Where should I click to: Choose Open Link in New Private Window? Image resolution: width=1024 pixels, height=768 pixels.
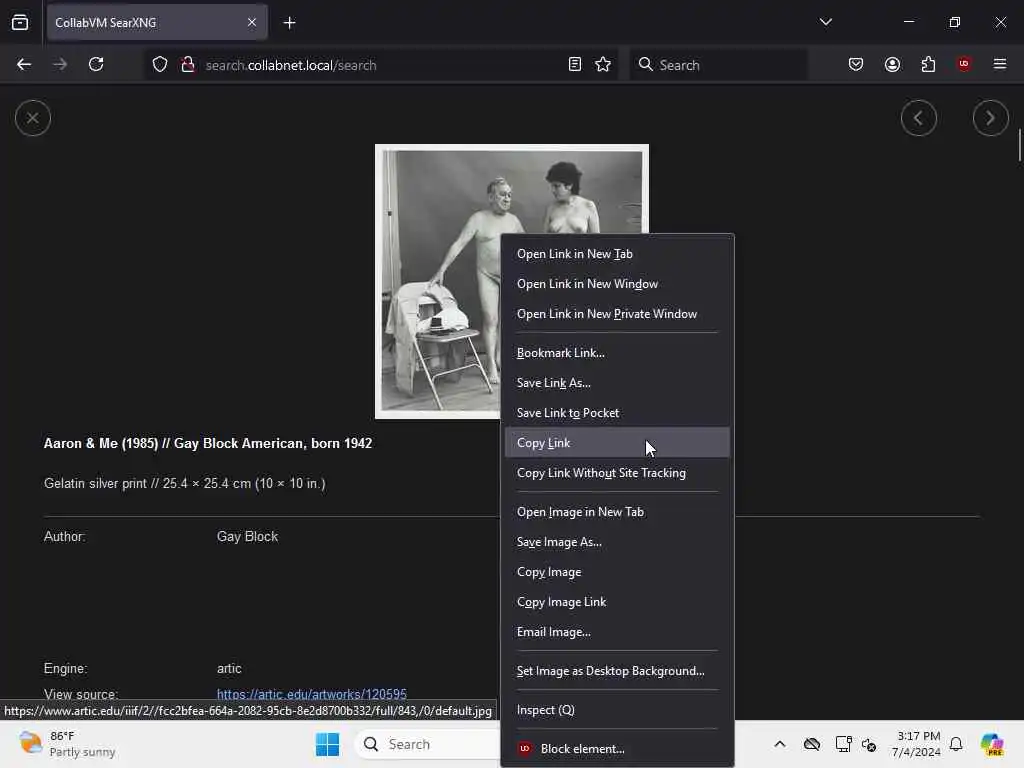(x=617, y=314)
